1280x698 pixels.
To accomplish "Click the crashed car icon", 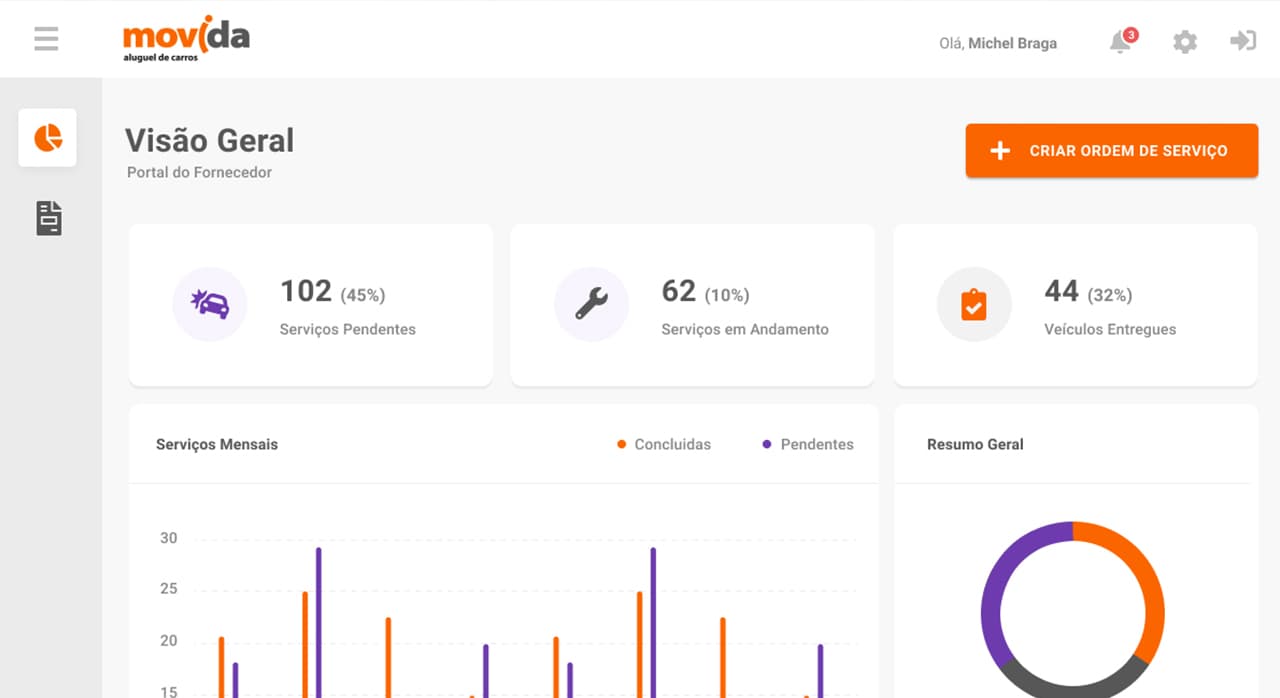I will point(210,304).
